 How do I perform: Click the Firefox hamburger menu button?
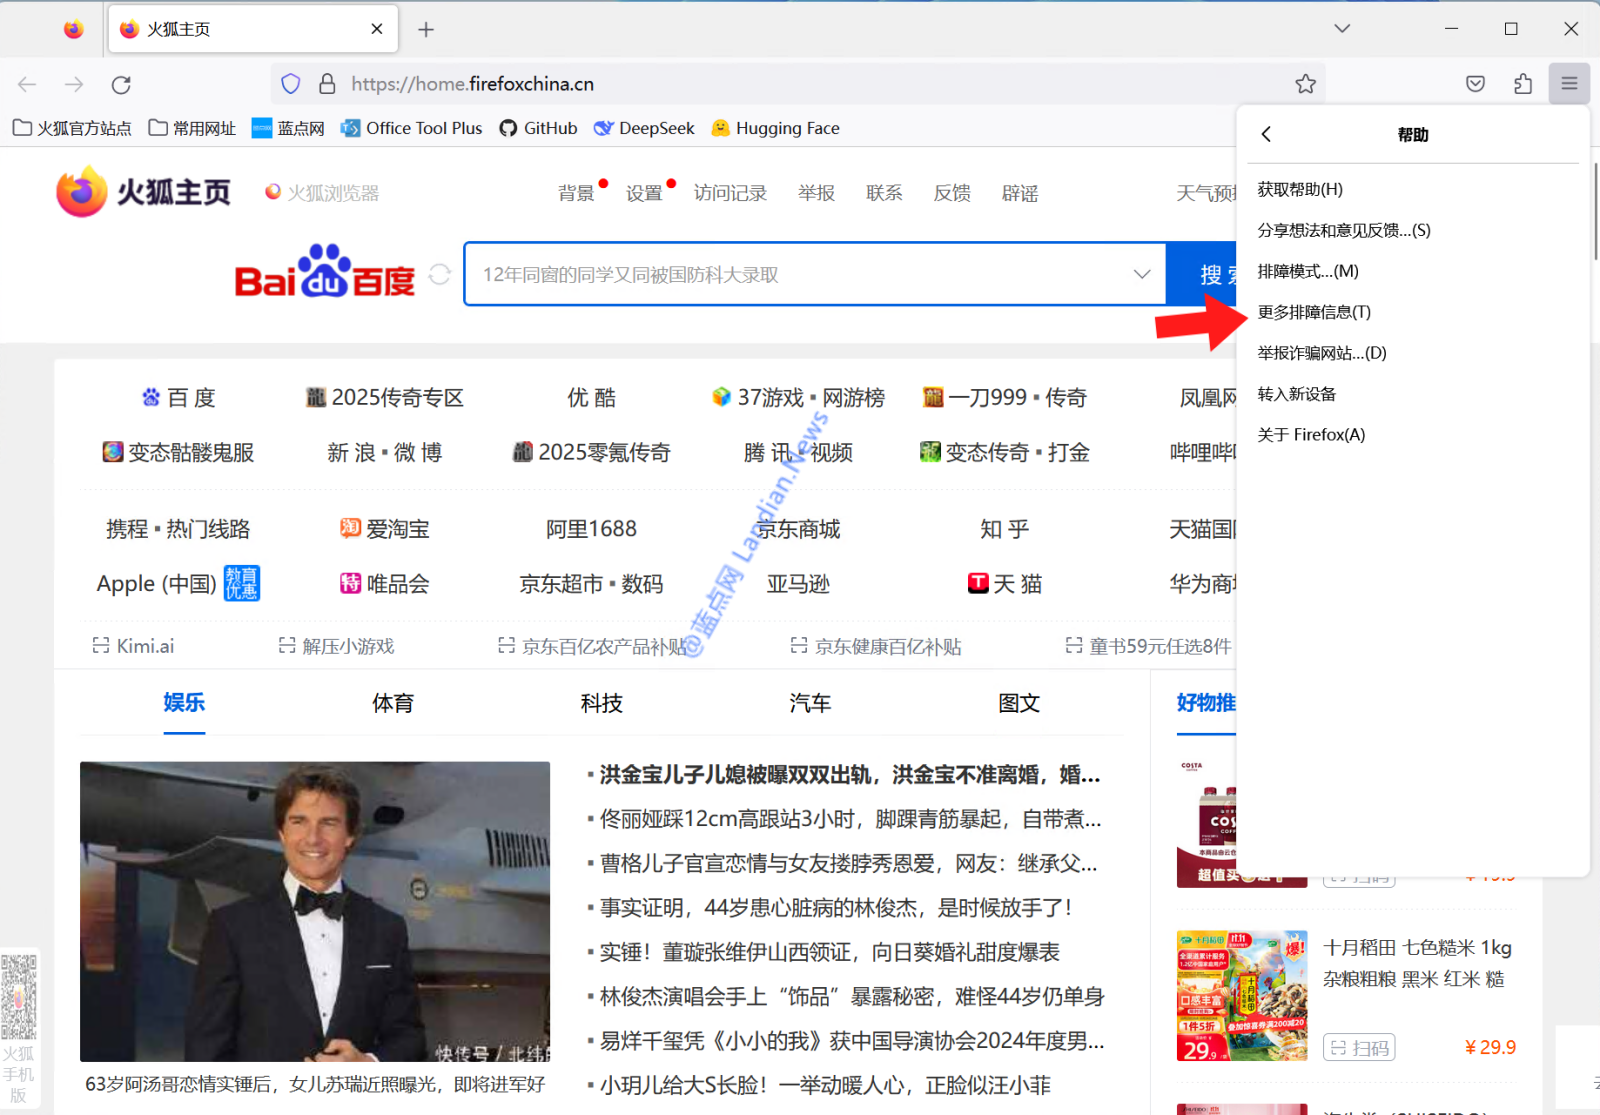[x=1569, y=84]
